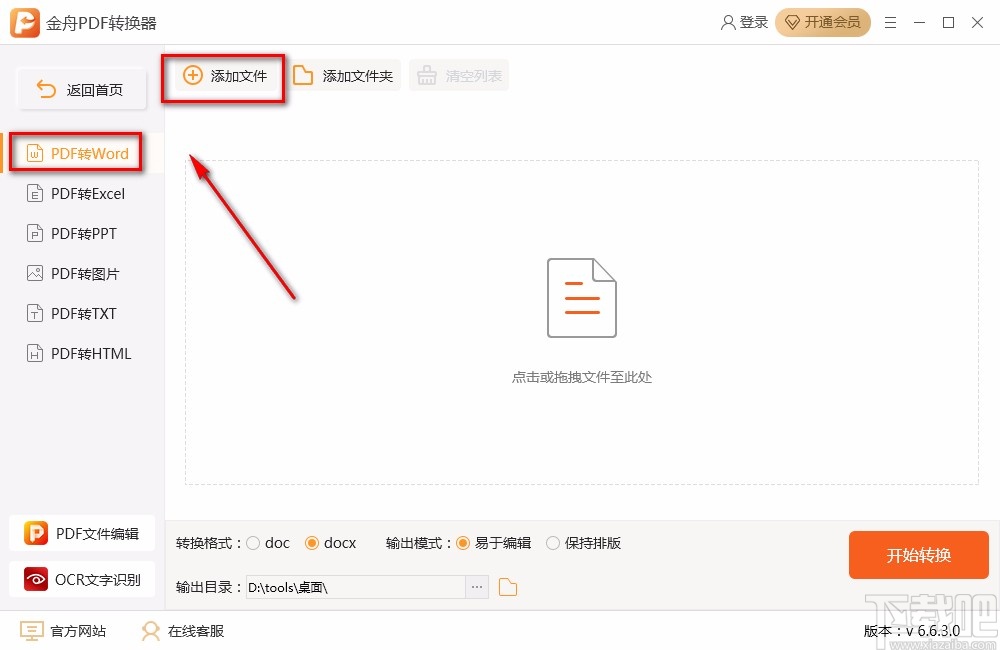Browse output directory with the ... button

point(477,587)
